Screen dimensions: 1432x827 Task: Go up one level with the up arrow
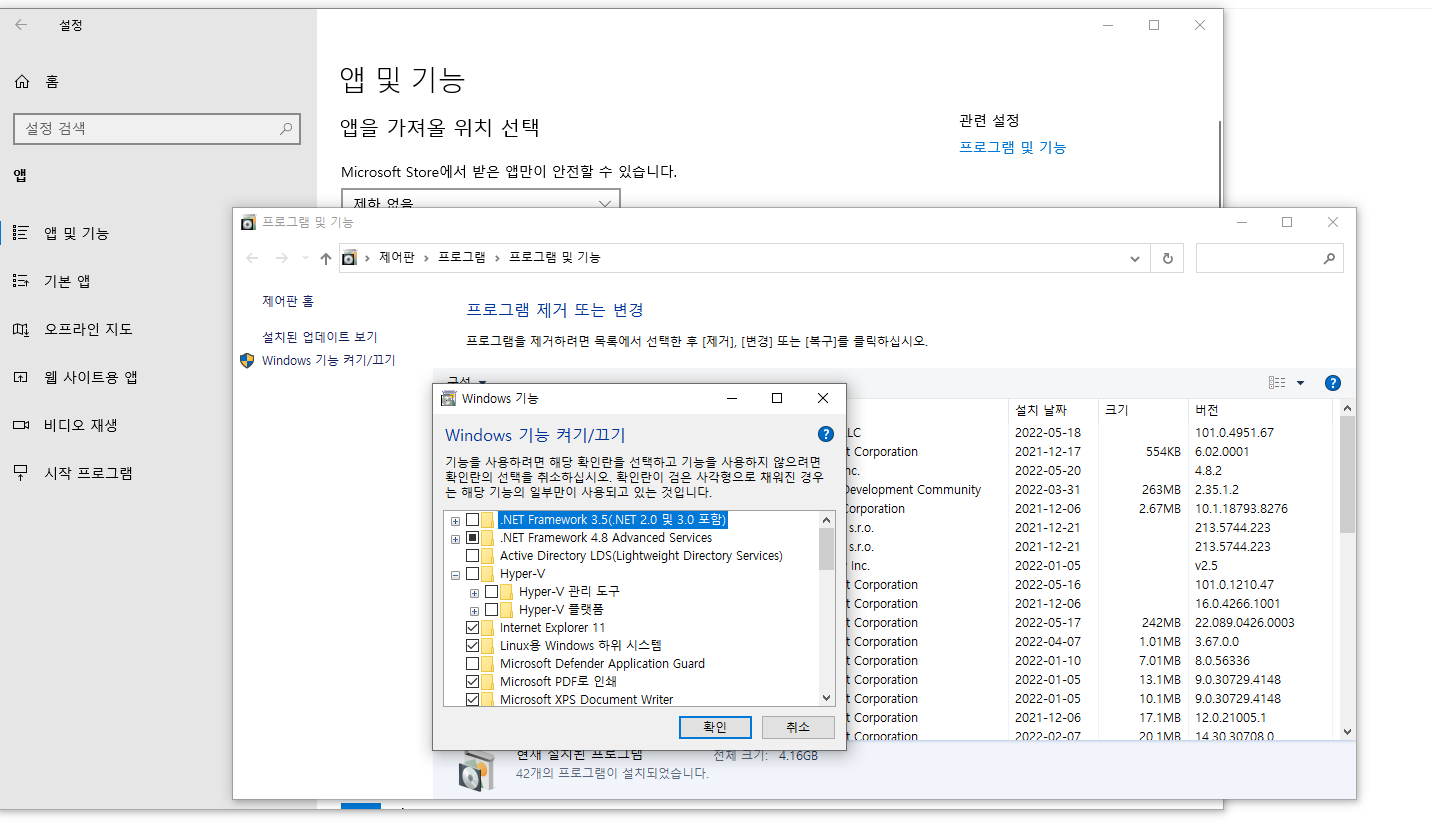[325, 258]
